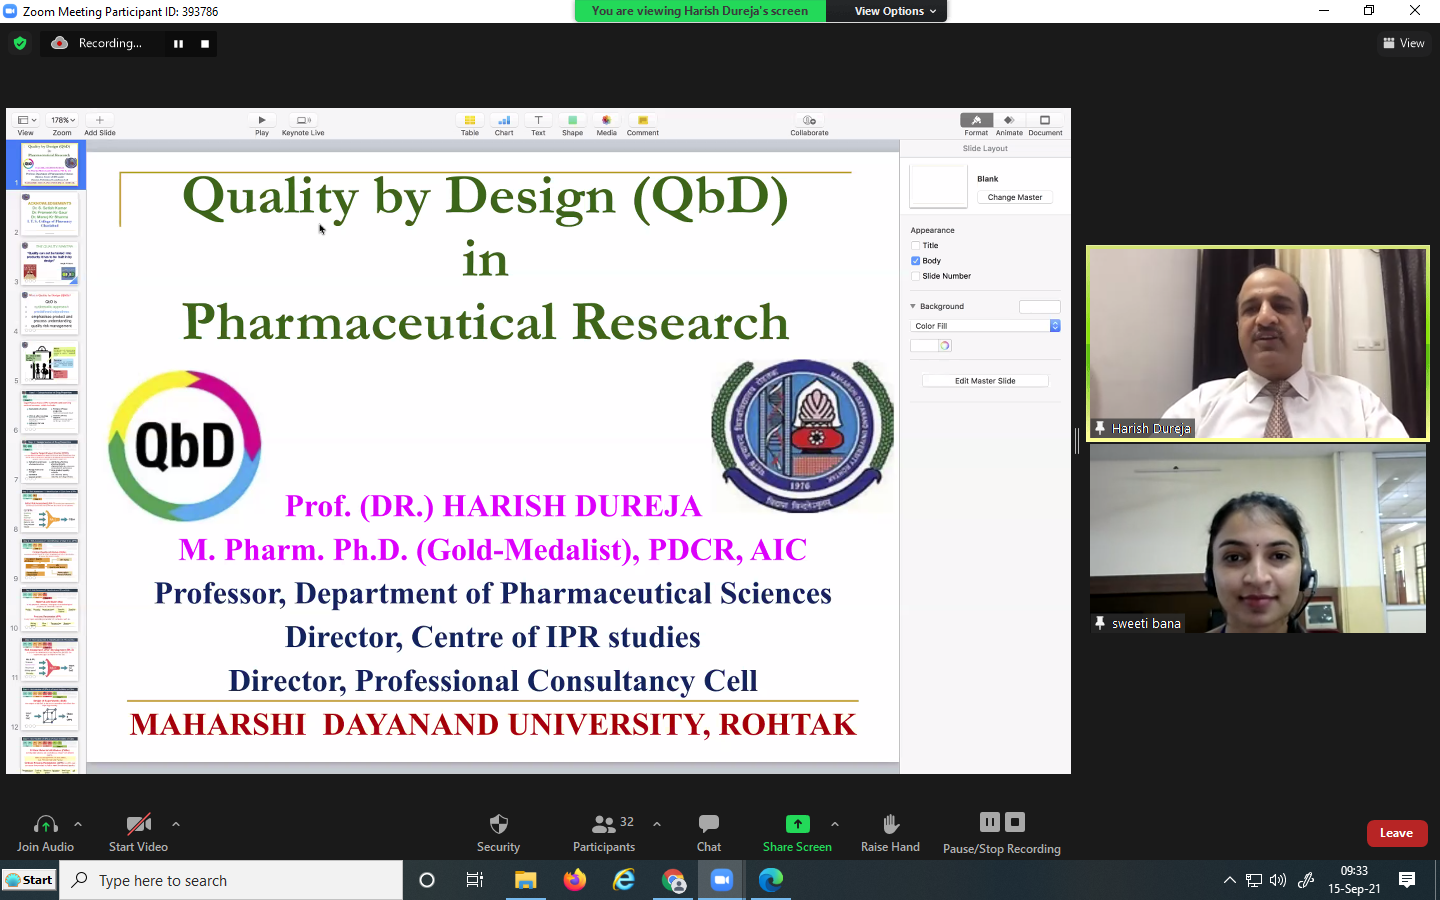Select slide 11 thumbnail in navigator
This screenshot has height=900, width=1440.
coord(50,659)
